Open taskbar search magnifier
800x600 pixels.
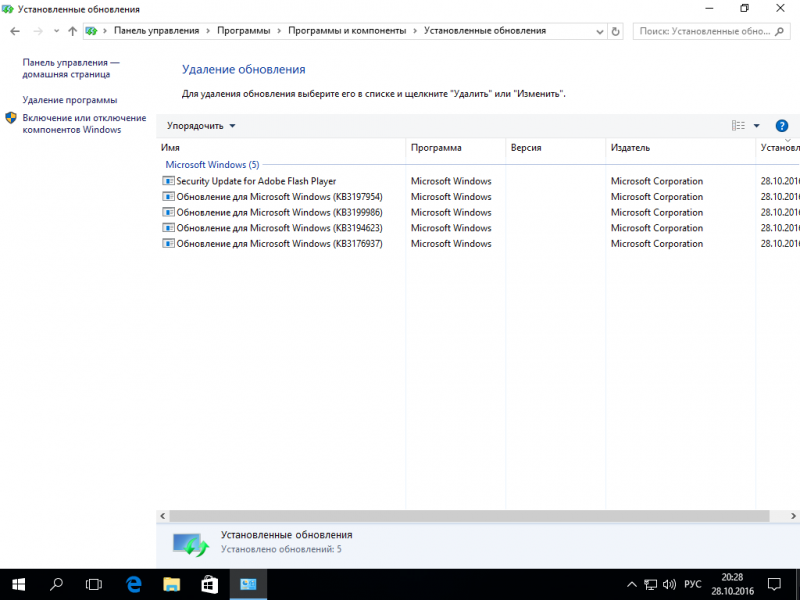56,584
